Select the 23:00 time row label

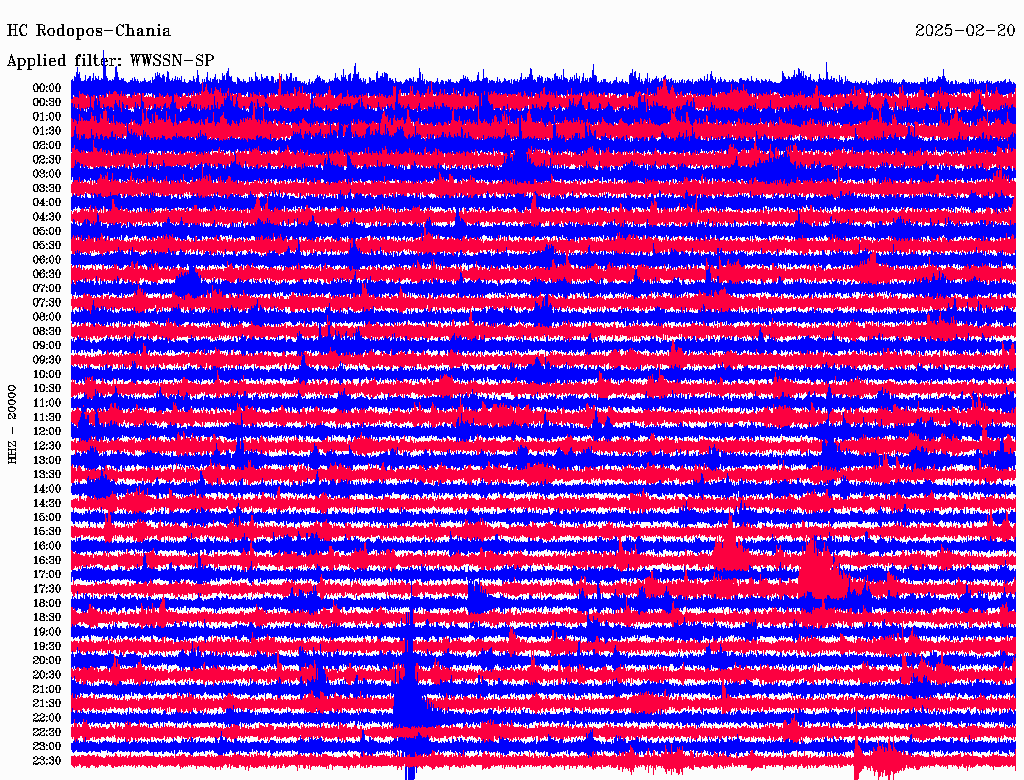[47, 747]
